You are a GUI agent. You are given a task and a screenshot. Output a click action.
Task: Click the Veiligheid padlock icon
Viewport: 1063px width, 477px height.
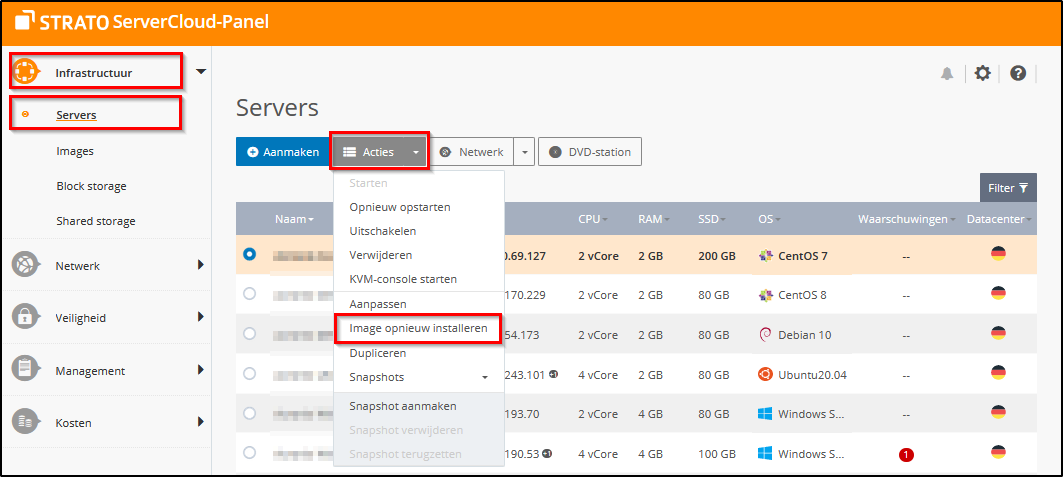[x=25, y=317]
